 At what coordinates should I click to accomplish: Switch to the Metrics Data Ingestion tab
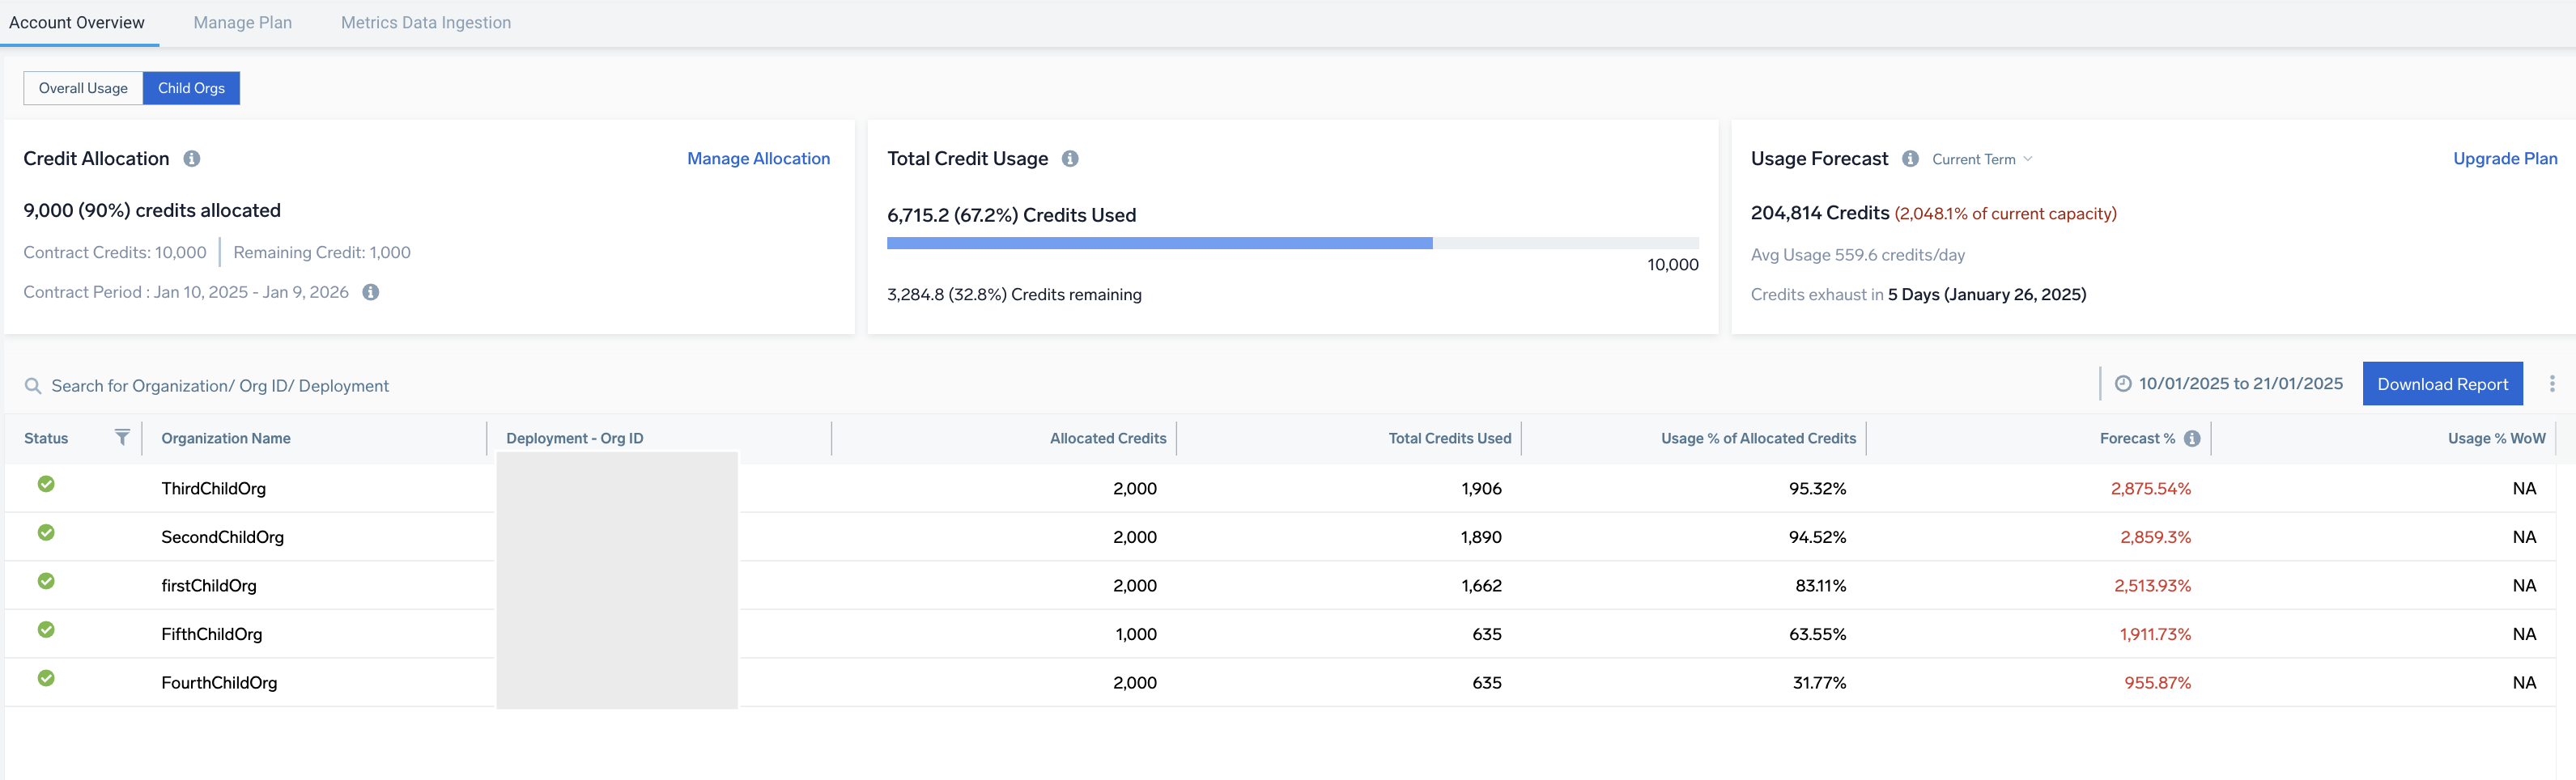[x=425, y=23]
